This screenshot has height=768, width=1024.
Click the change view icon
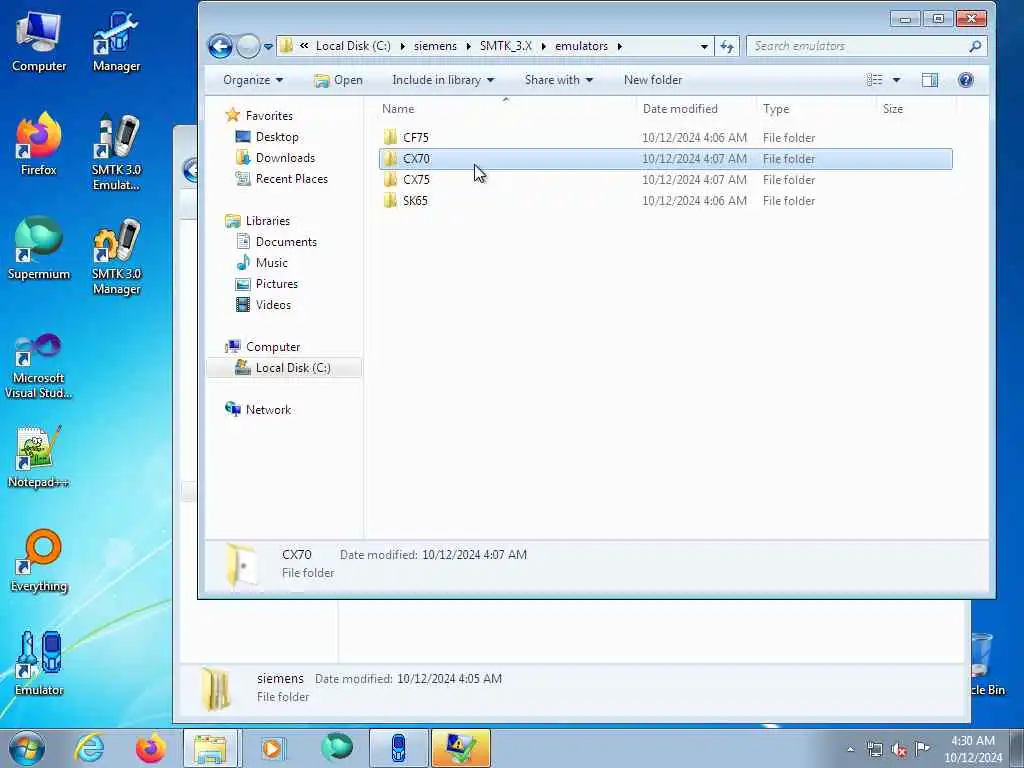click(874, 80)
